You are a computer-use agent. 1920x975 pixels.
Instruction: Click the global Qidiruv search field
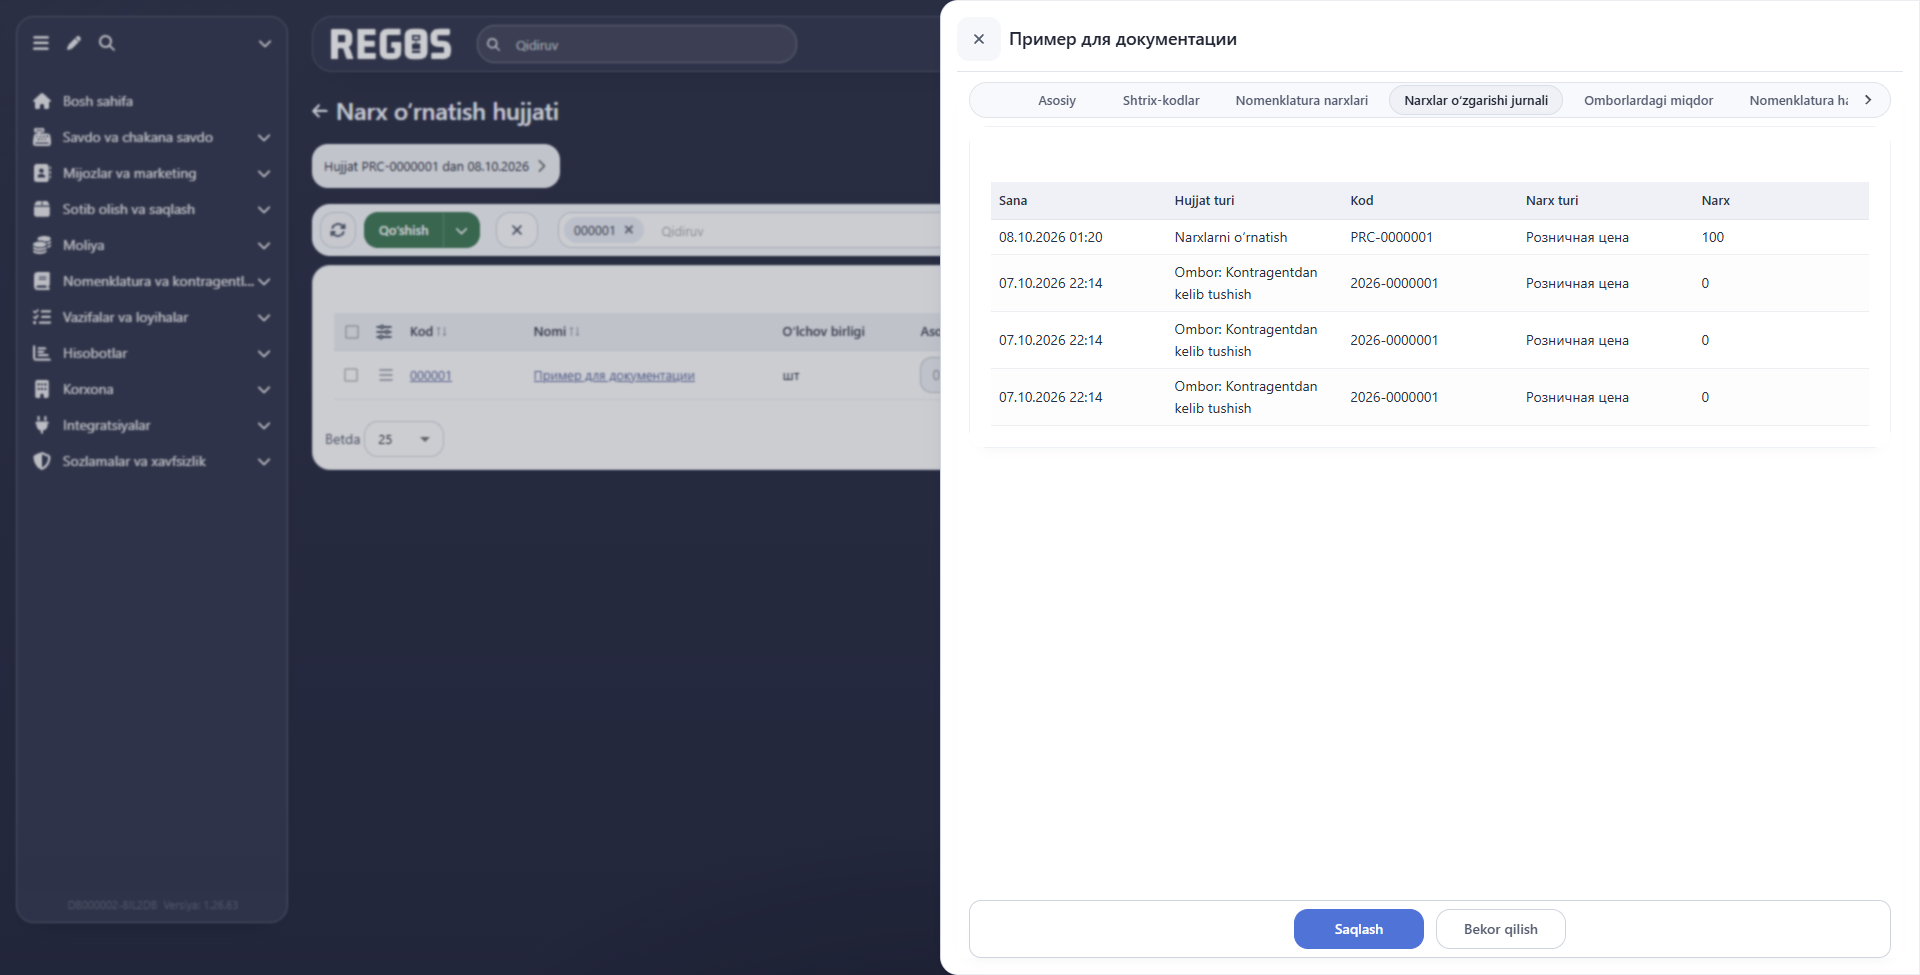click(x=637, y=45)
